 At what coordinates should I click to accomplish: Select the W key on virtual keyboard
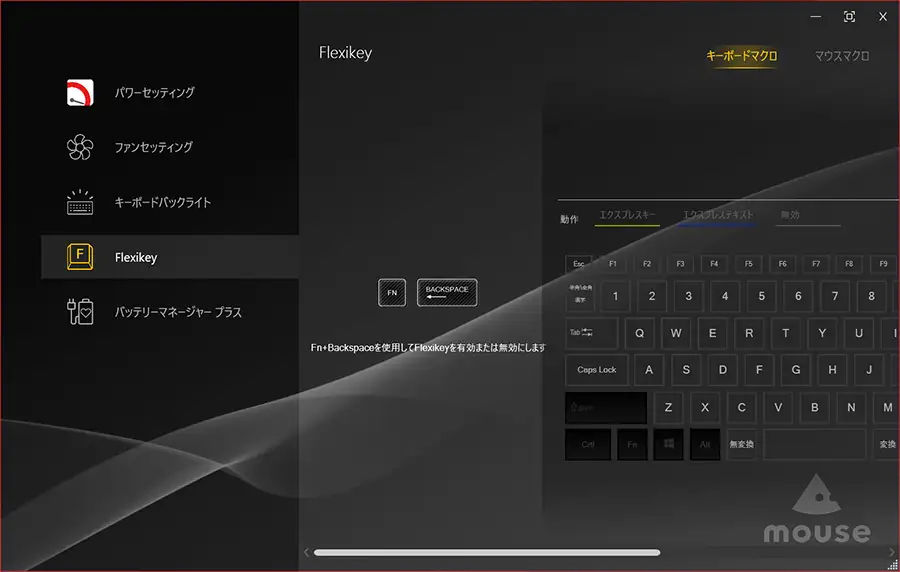point(676,333)
